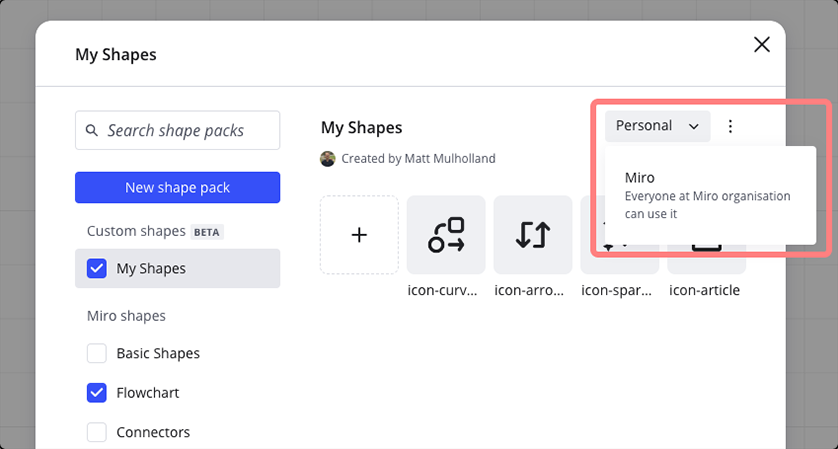Click the icon-article shape label
This screenshot has width=838, height=449.
[x=705, y=291]
